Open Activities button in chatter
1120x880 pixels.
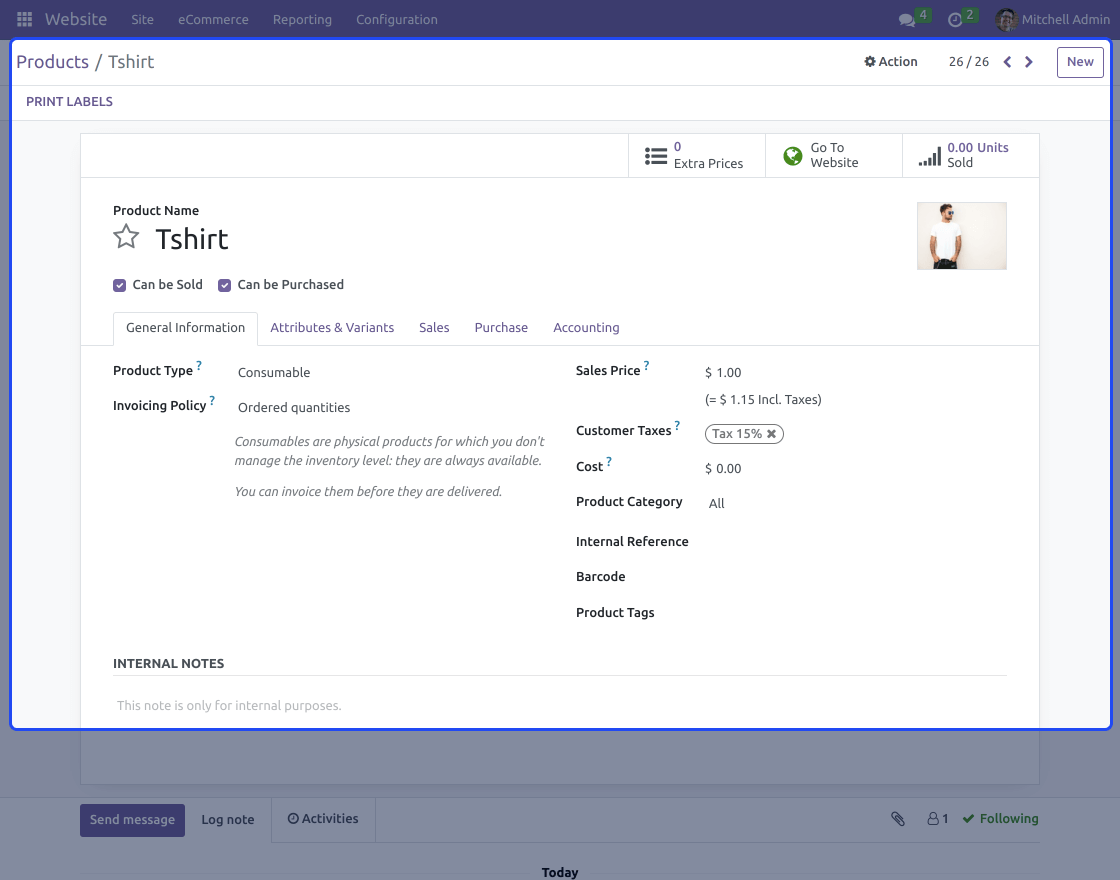pyautogui.click(x=323, y=819)
